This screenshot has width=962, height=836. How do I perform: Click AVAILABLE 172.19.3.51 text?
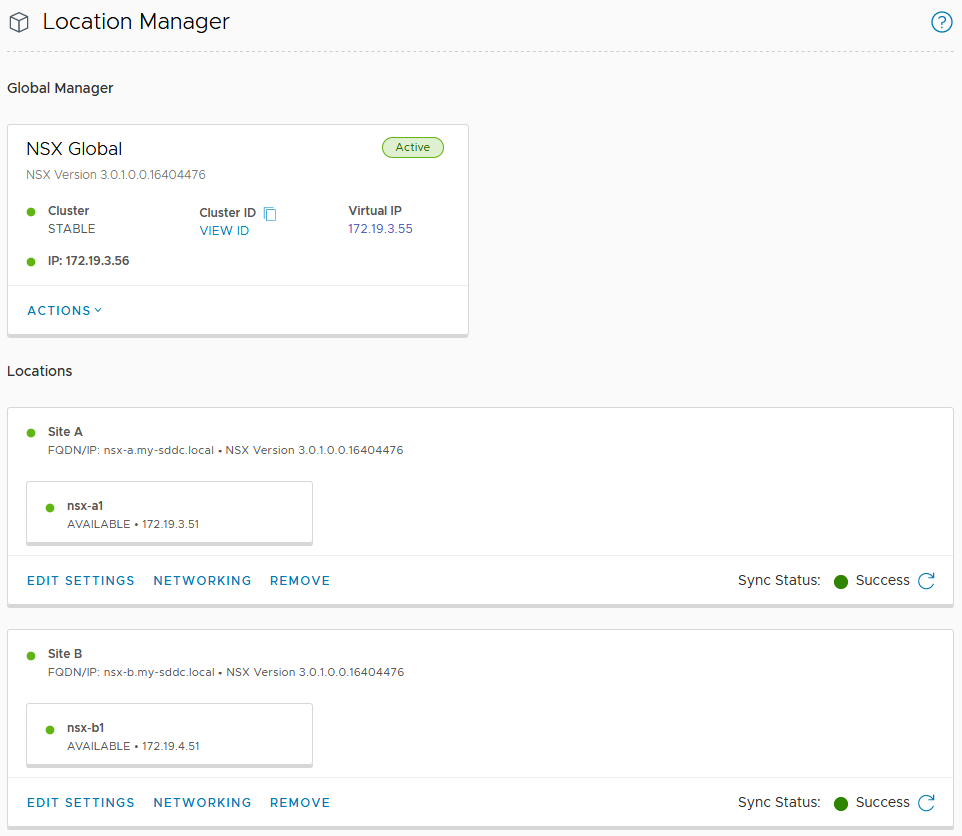click(133, 524)
